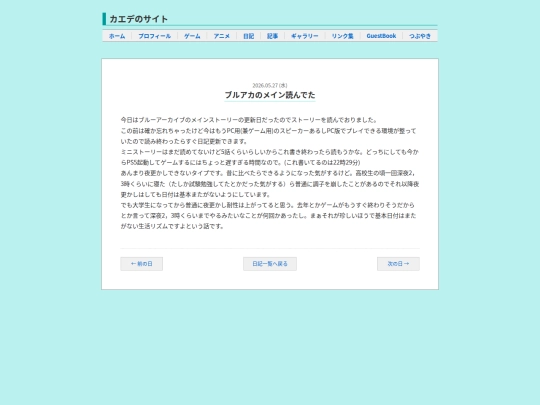Click the last line がない生活リズムですよという話です
540x405 pixels.
tap(172, 226)
